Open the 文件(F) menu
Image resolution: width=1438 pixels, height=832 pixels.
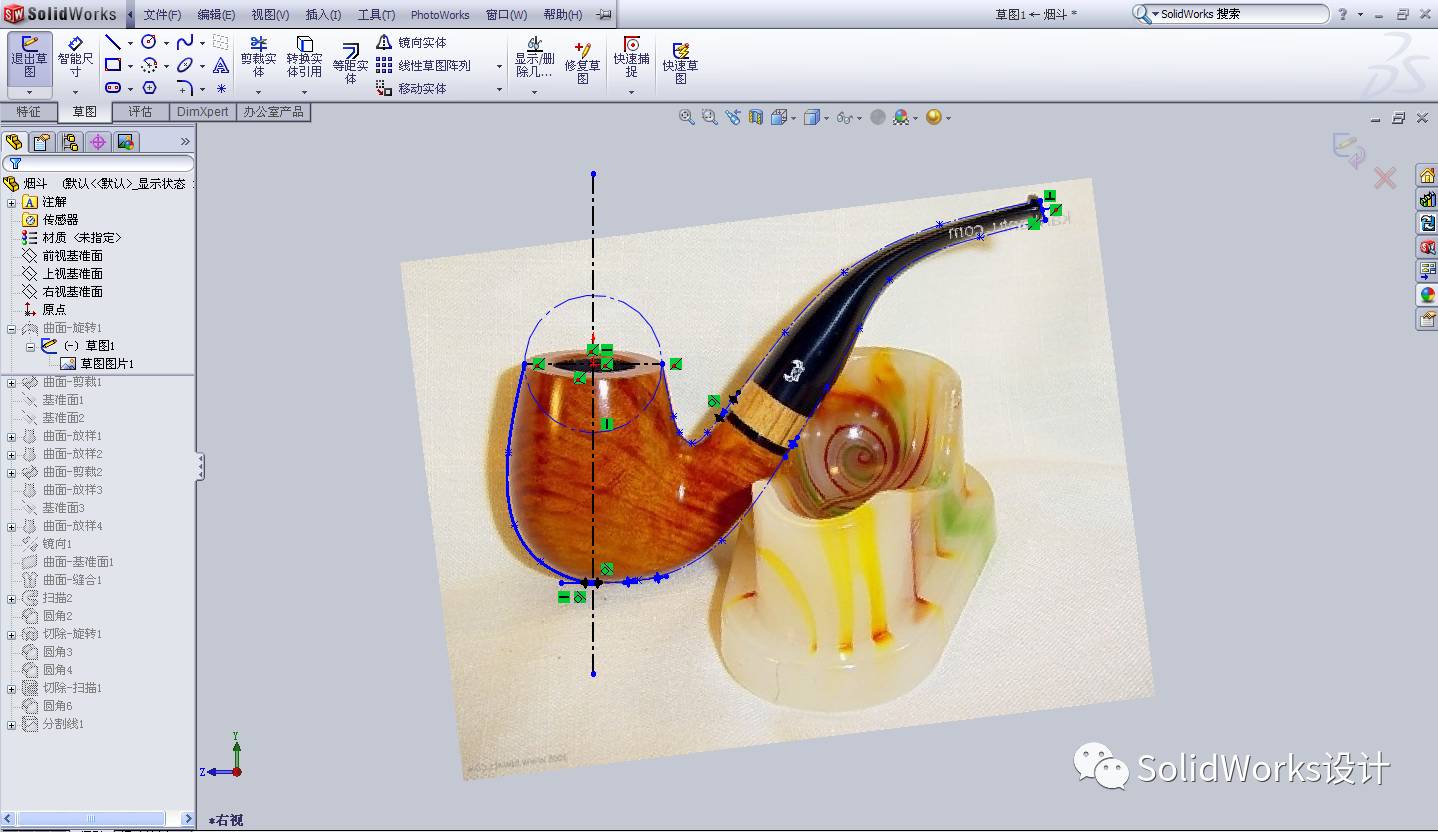[162, 15]
